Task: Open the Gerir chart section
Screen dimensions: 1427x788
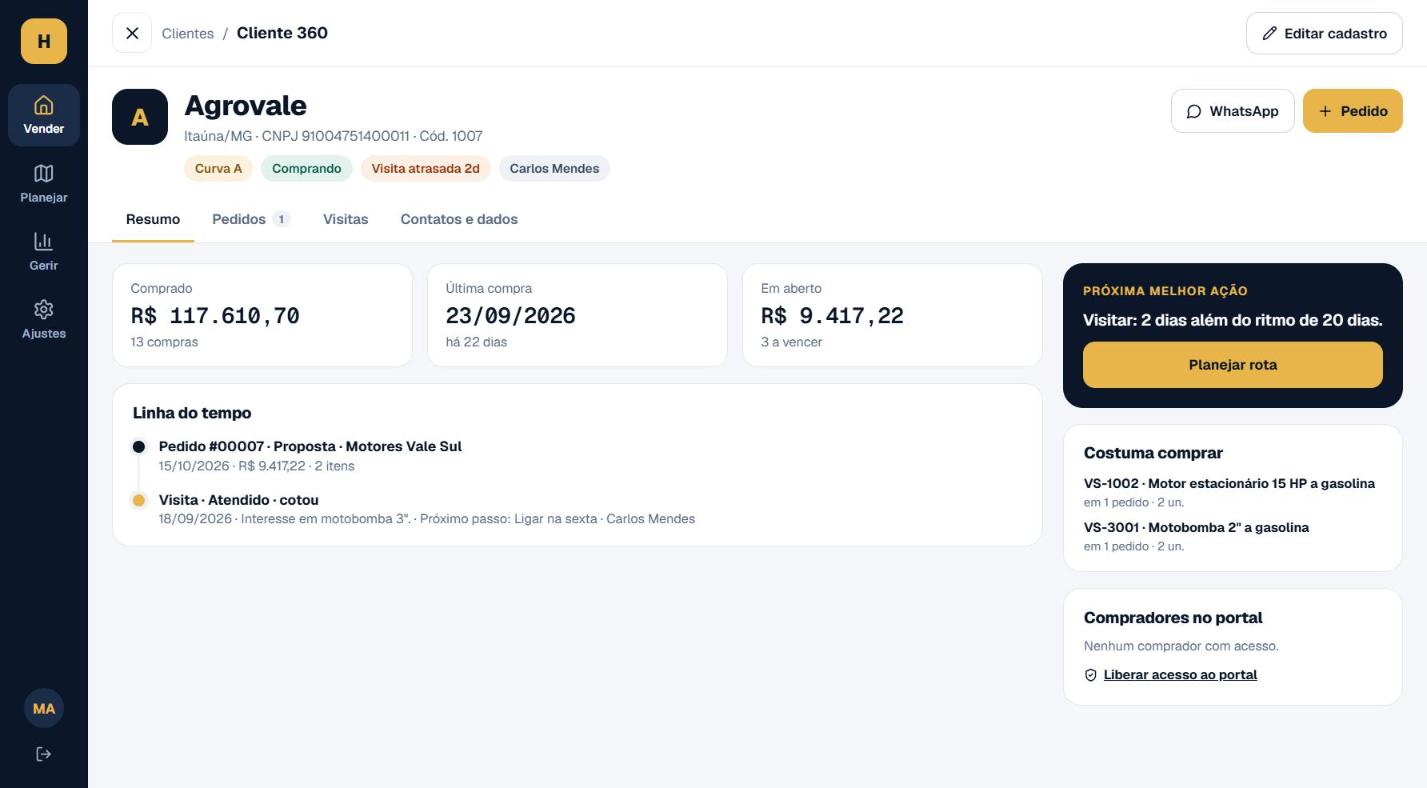Action: coord(44,252)
